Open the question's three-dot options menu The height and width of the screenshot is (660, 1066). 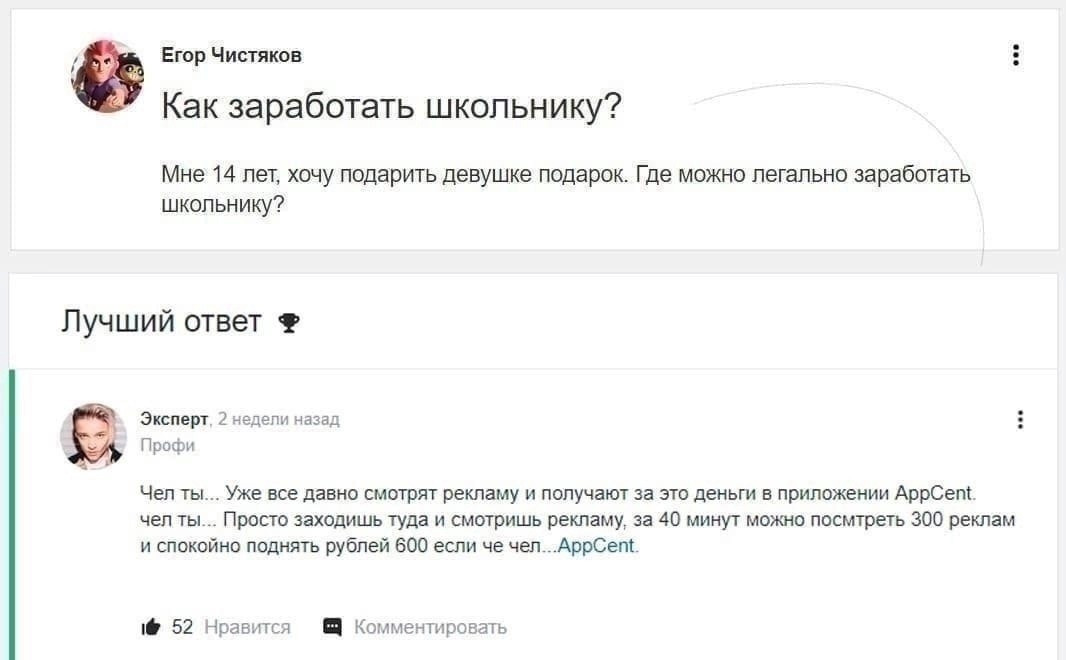click(1016, 56)
